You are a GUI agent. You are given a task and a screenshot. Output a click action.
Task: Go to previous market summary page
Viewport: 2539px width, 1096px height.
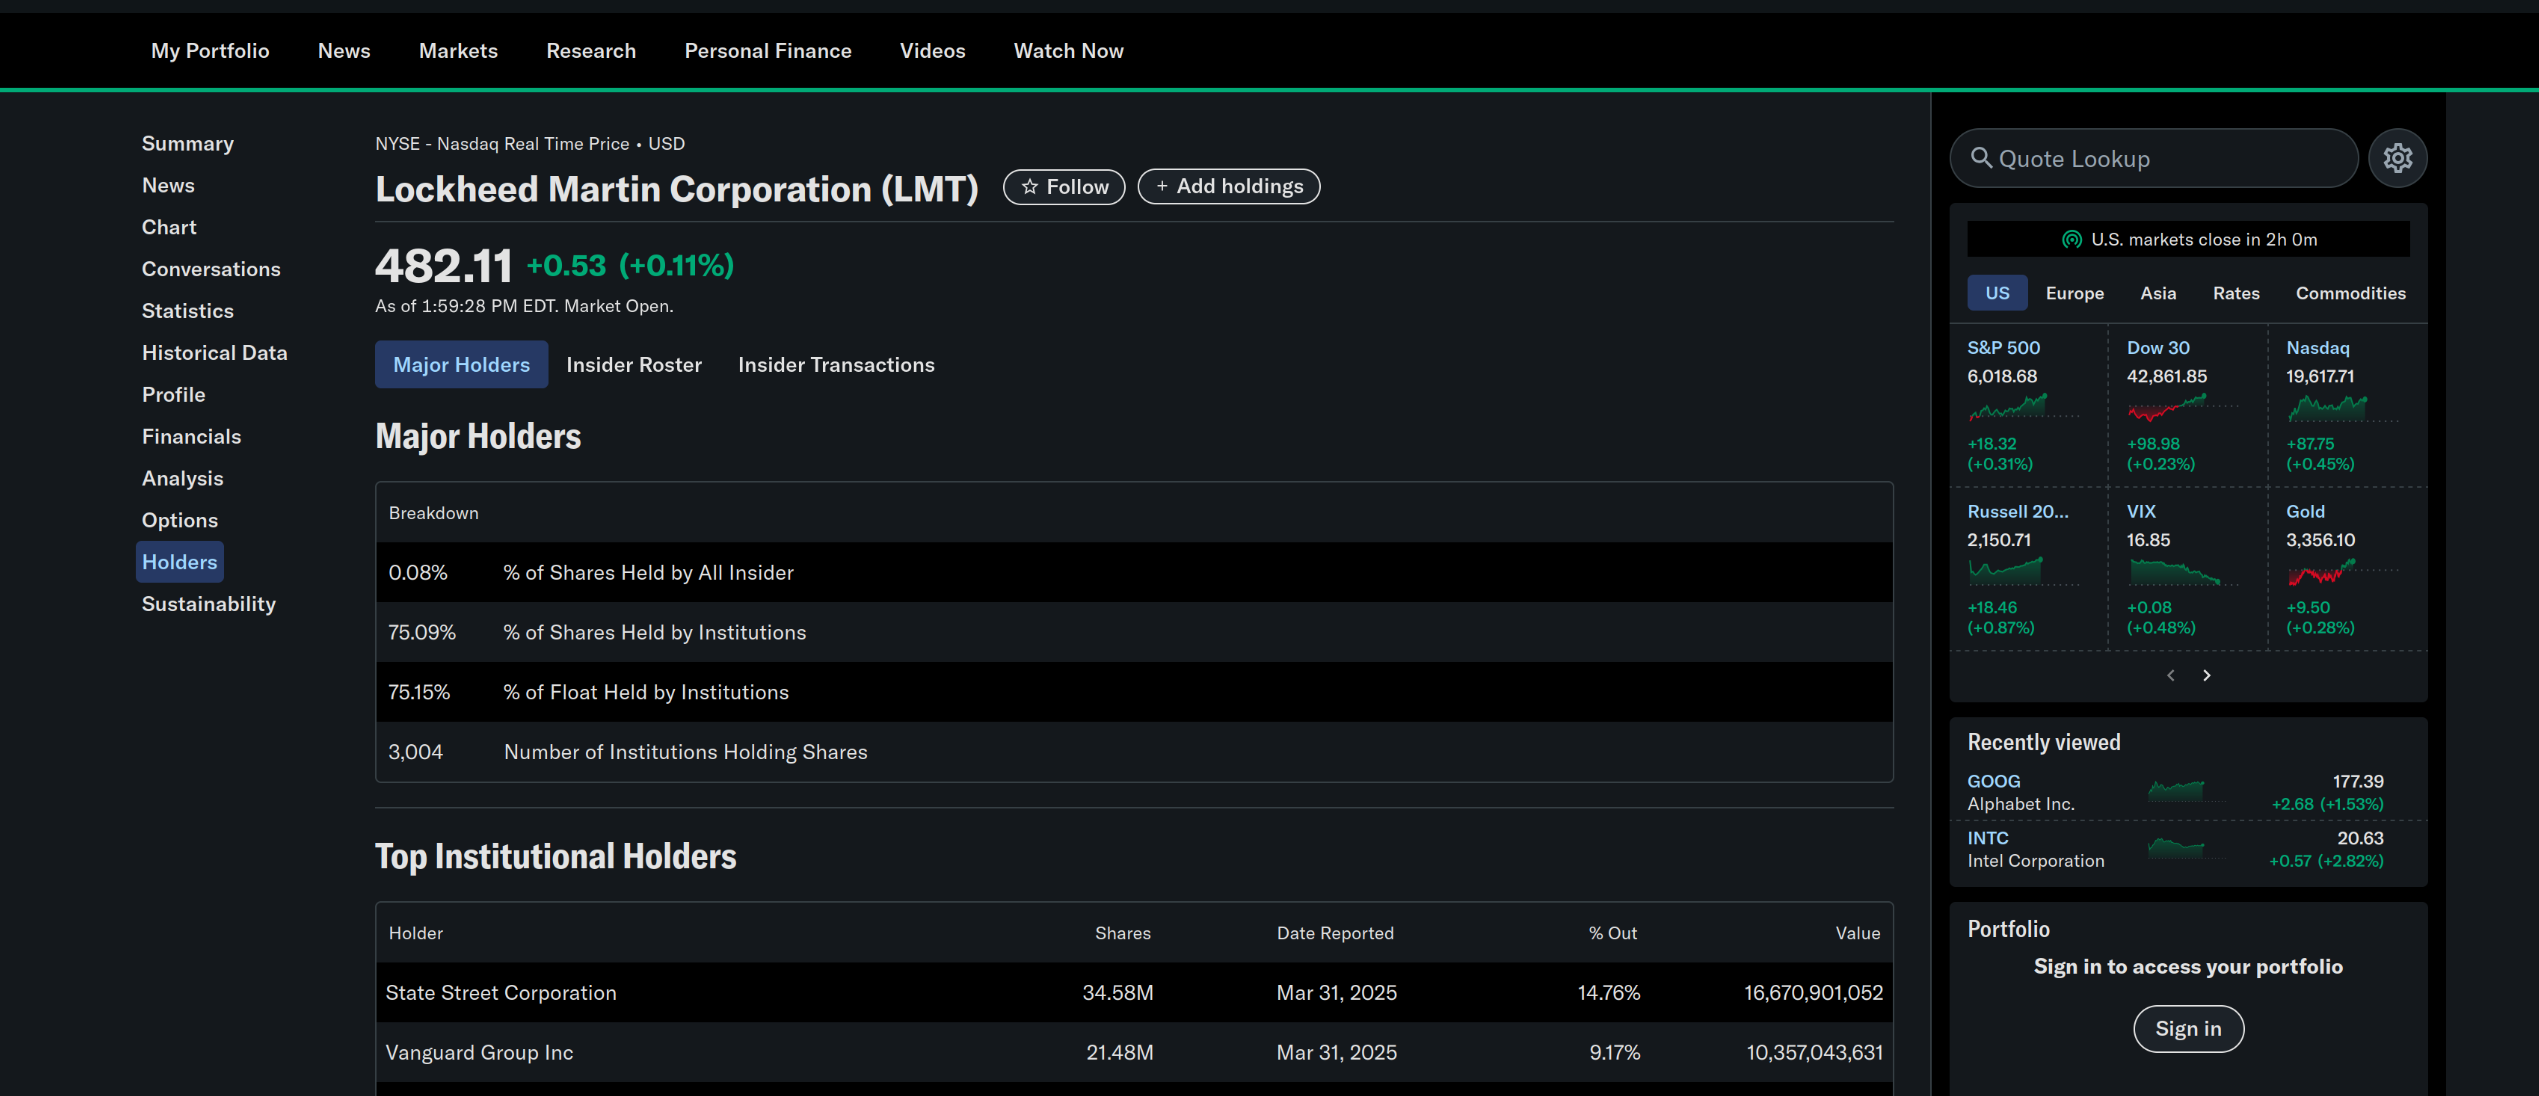click(x=2170, y=676)
